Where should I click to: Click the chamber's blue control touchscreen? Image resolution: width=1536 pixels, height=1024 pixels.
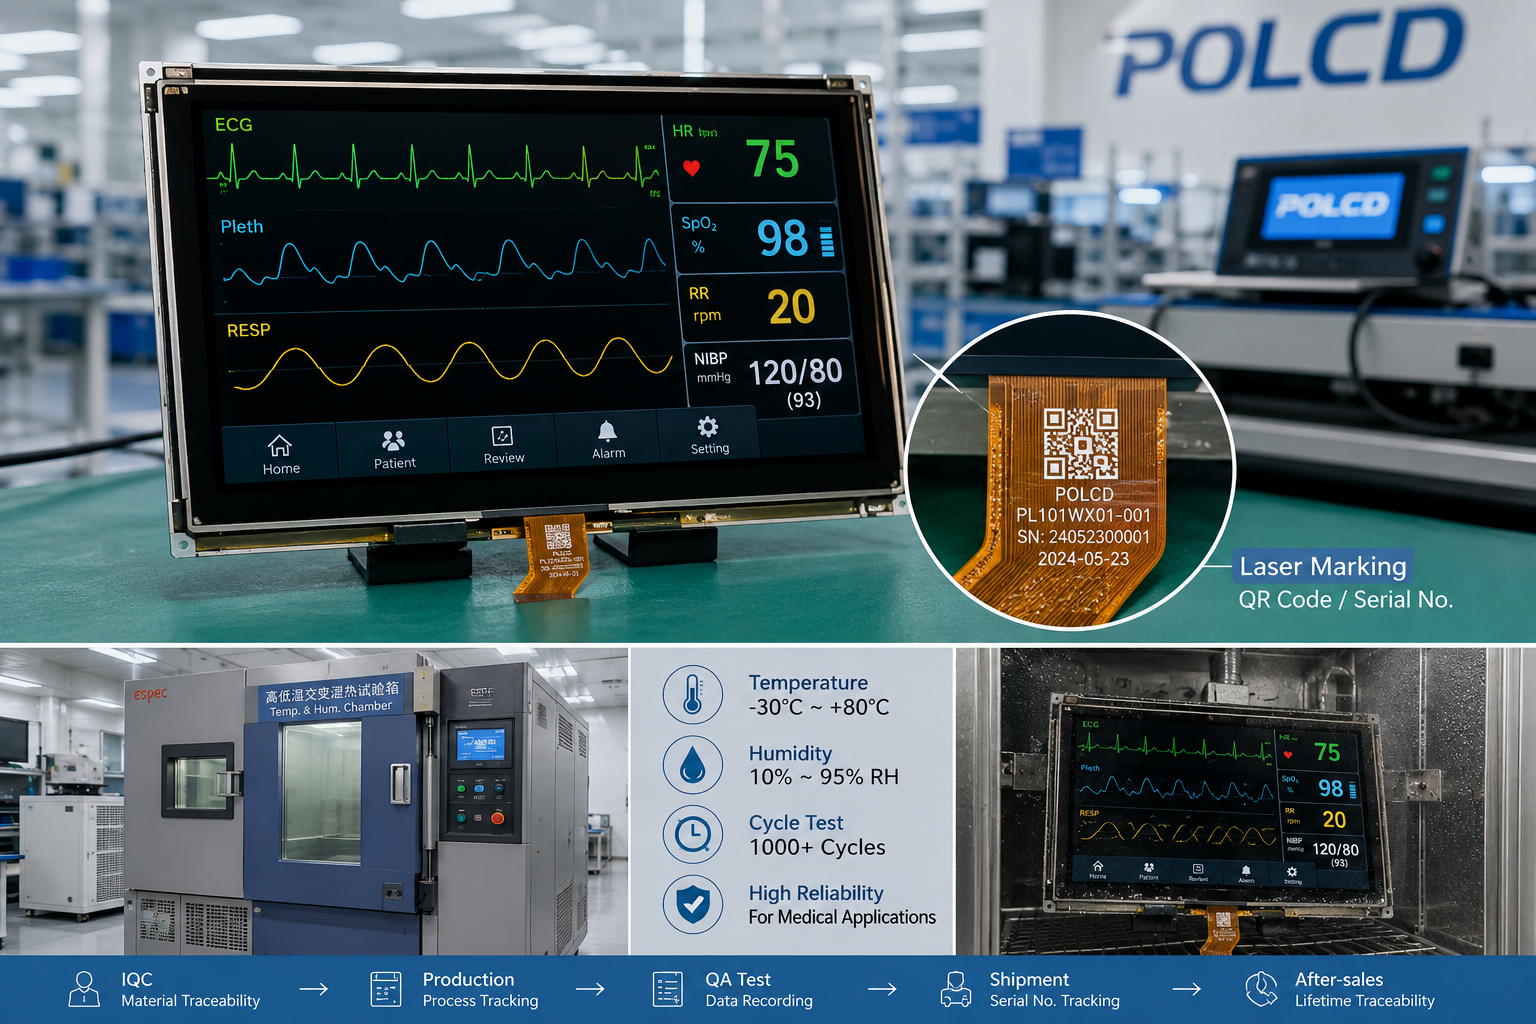point(479,745)
